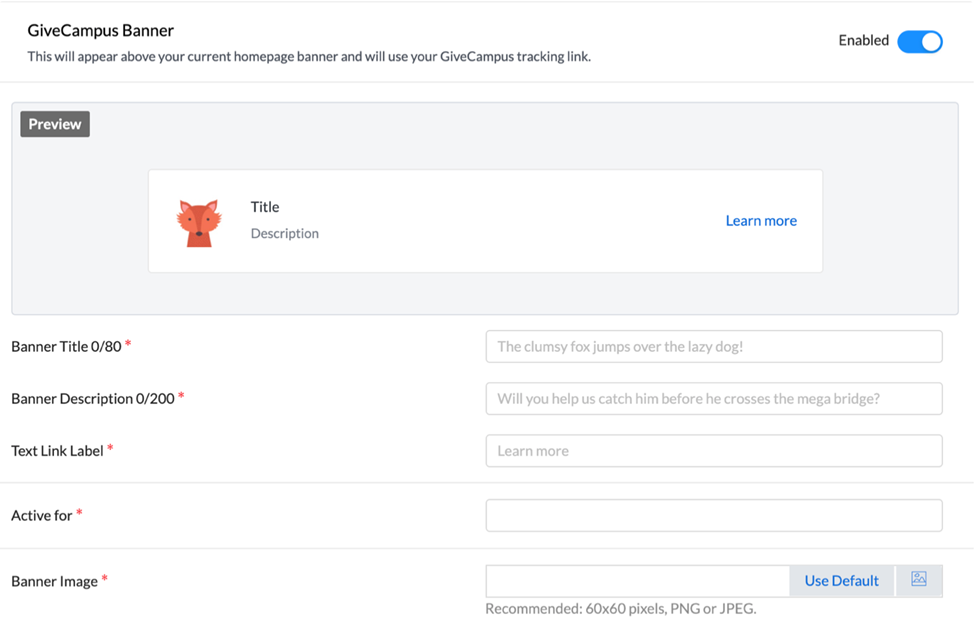This screenshot has width=975, height=641.
Task: Open the Active for selection field
Action: [714, 515]
